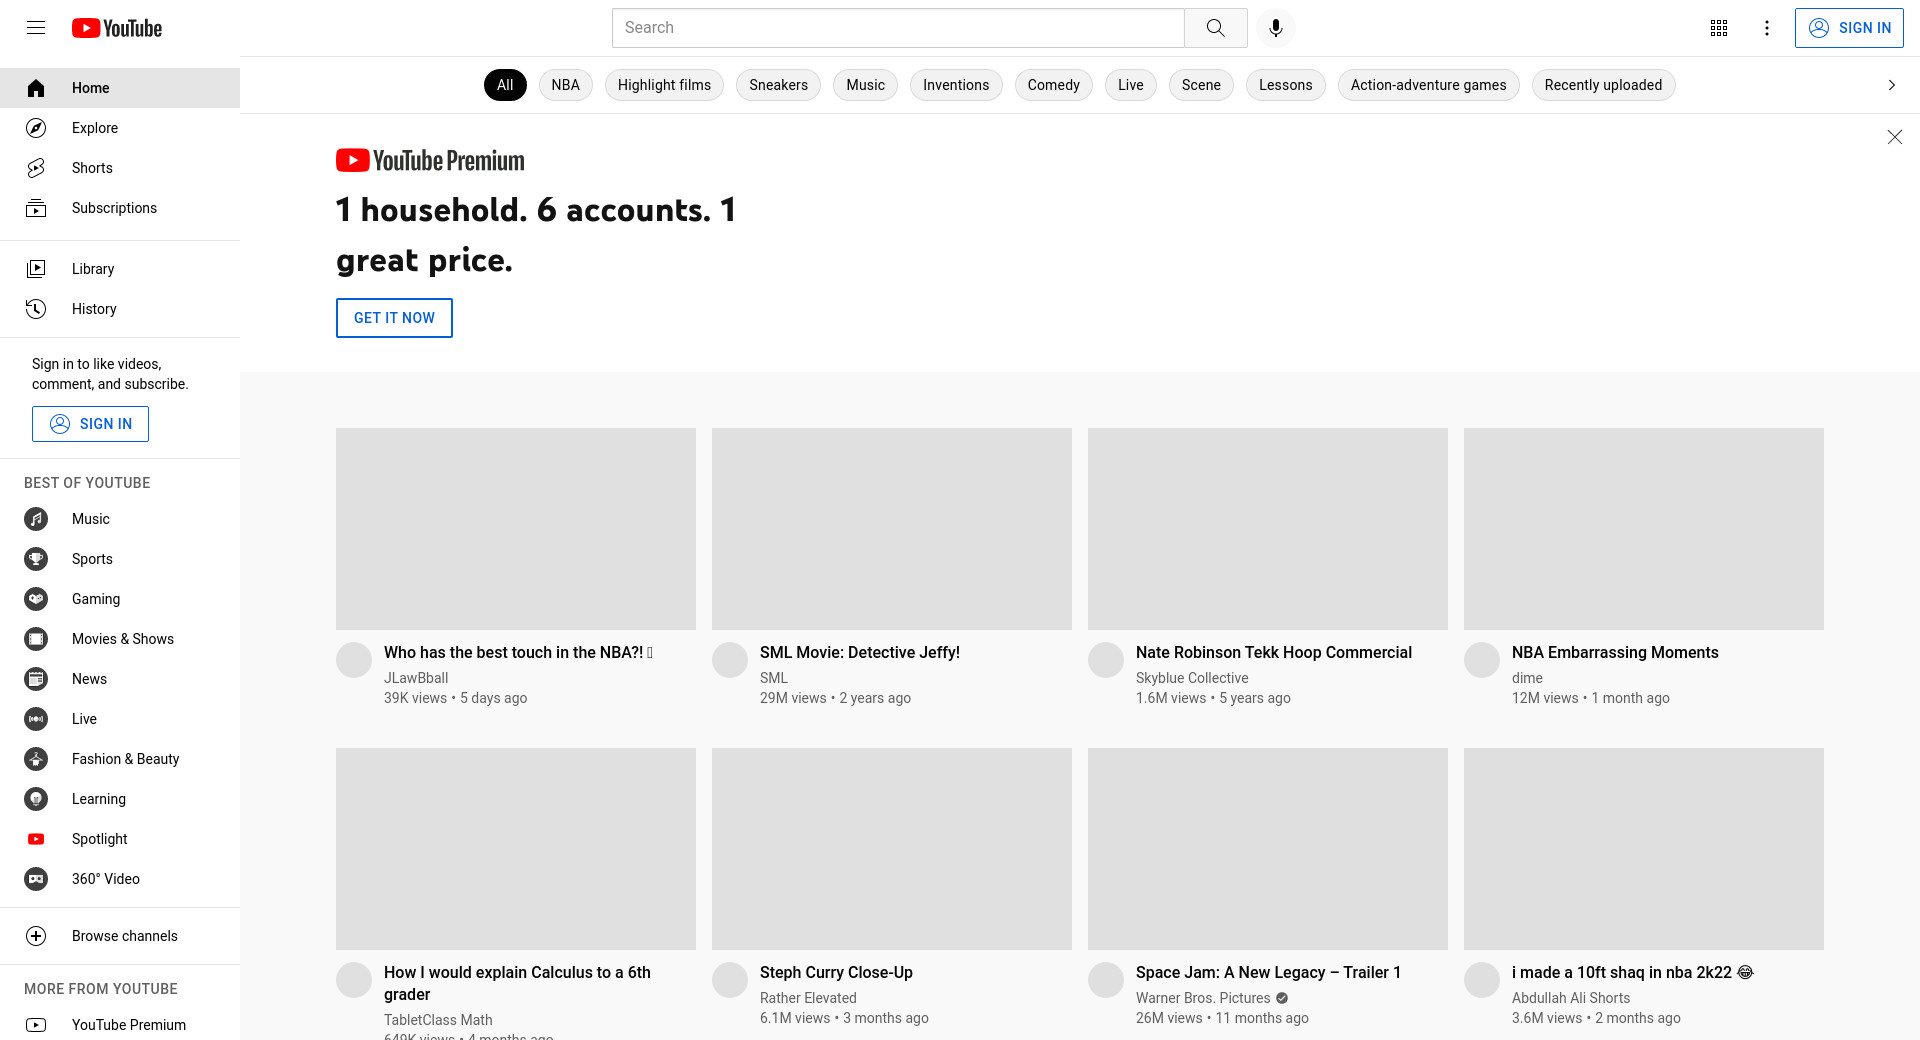This screenshot has width=1920, height=1040.
Task: Open YouTube Premium sidebar icon
Action: pos(36,1025)
